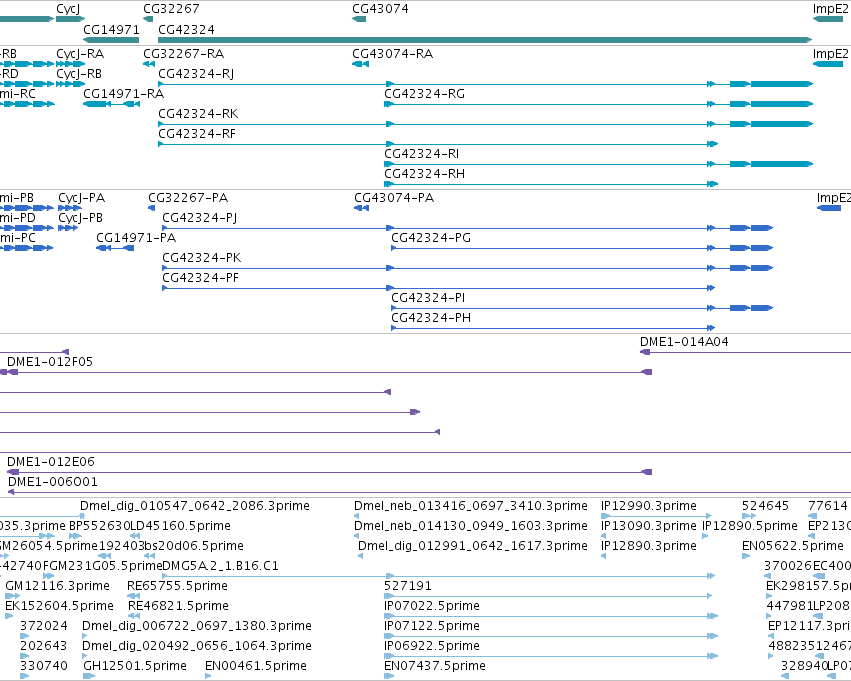Select the CG43074 gene label
The height and width of the screenshot is (681, 851).
380,9
